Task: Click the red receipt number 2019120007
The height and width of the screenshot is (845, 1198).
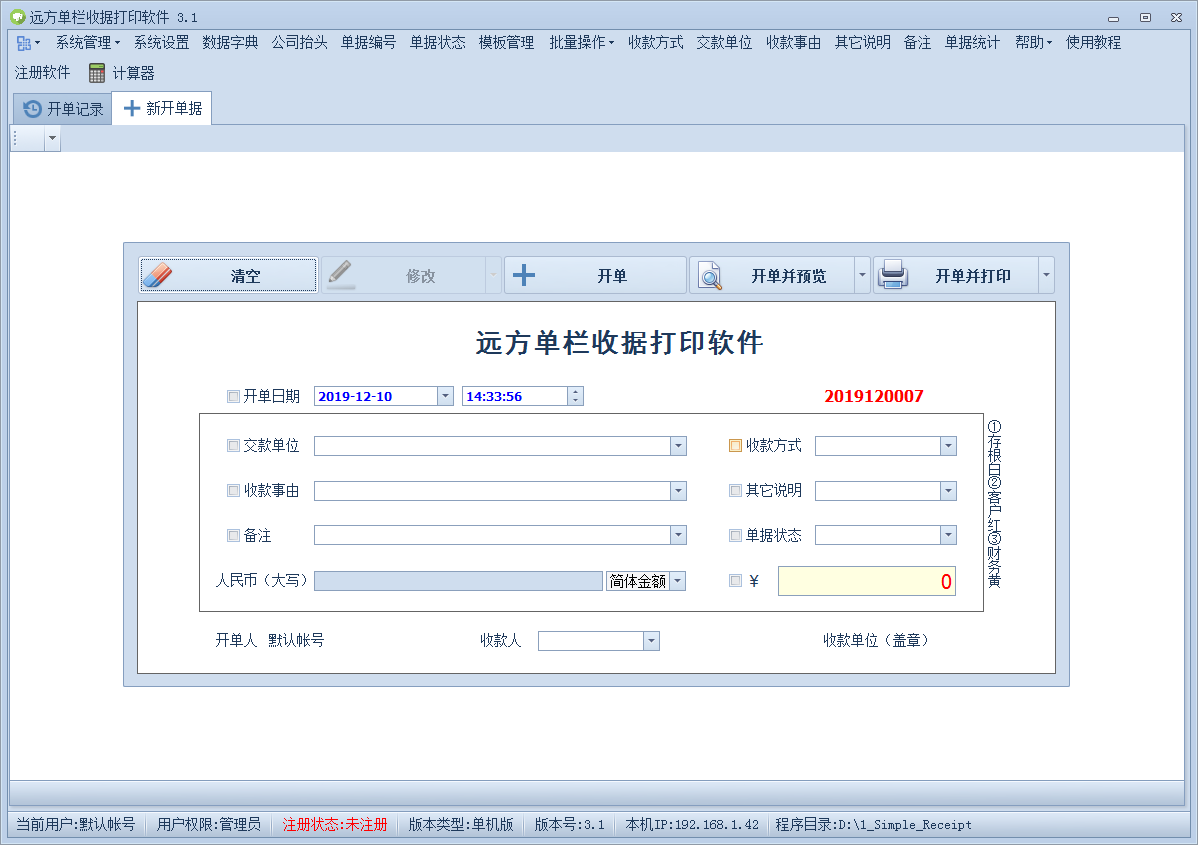Action: tap(873, 396)
